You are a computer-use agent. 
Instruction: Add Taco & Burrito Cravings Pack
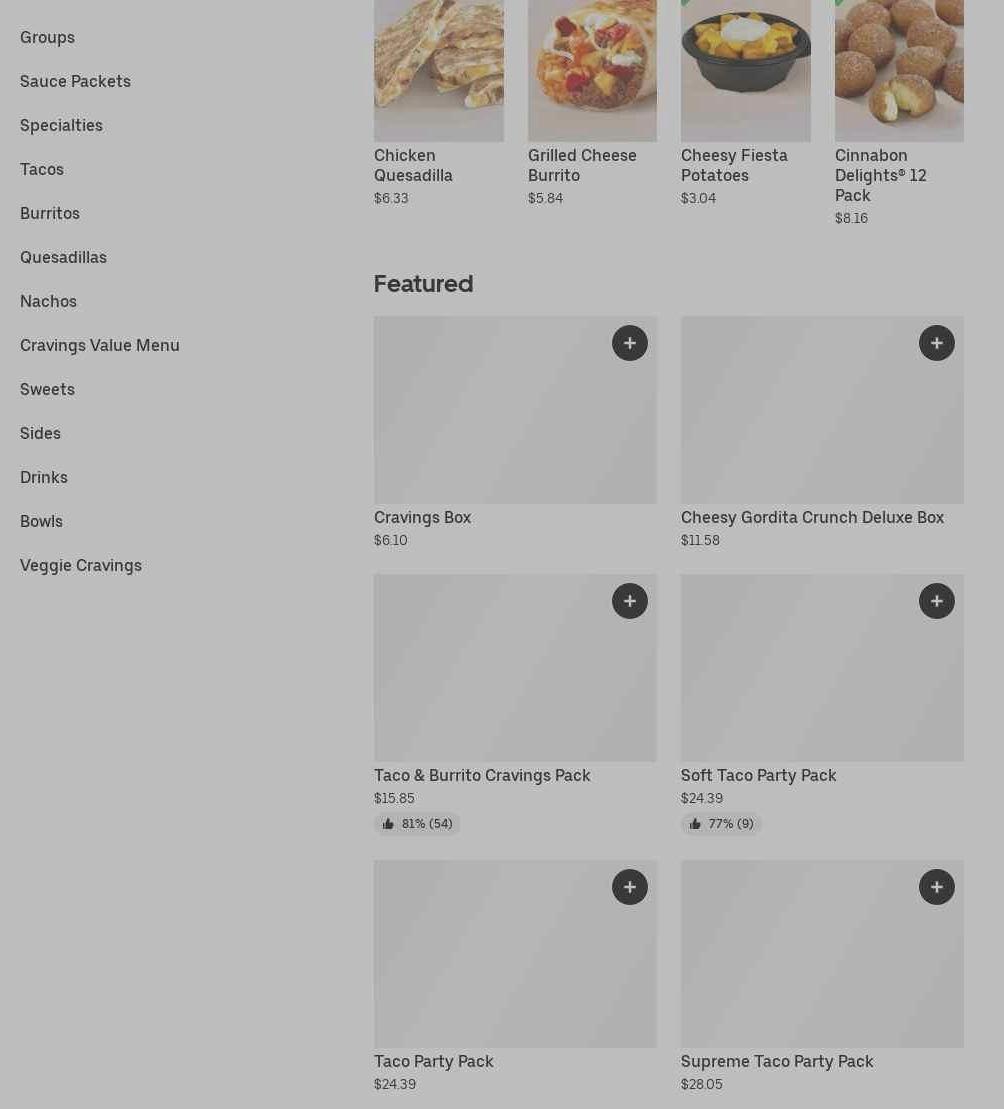click(629, 601)
